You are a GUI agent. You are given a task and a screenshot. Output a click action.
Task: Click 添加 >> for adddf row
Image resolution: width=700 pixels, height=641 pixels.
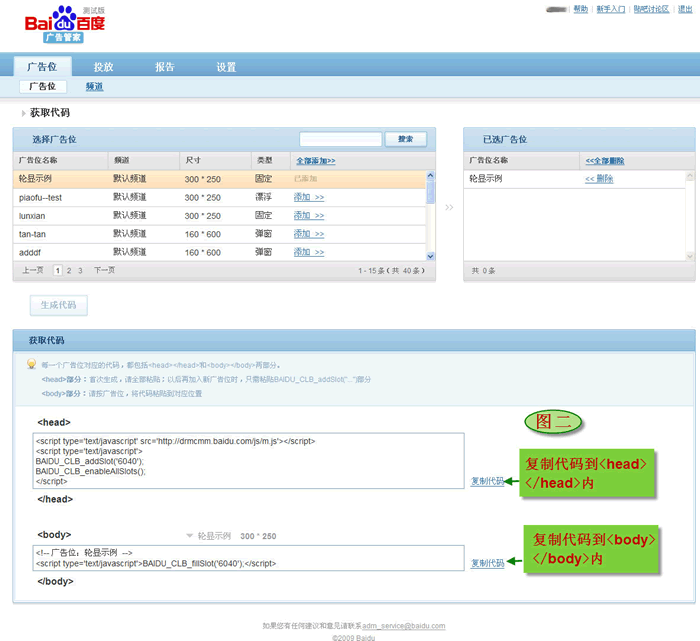[309, 252]
